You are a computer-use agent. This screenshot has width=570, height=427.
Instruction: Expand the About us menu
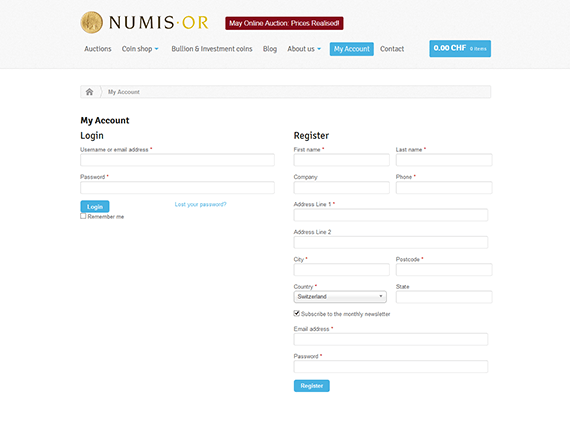(304, 49)
